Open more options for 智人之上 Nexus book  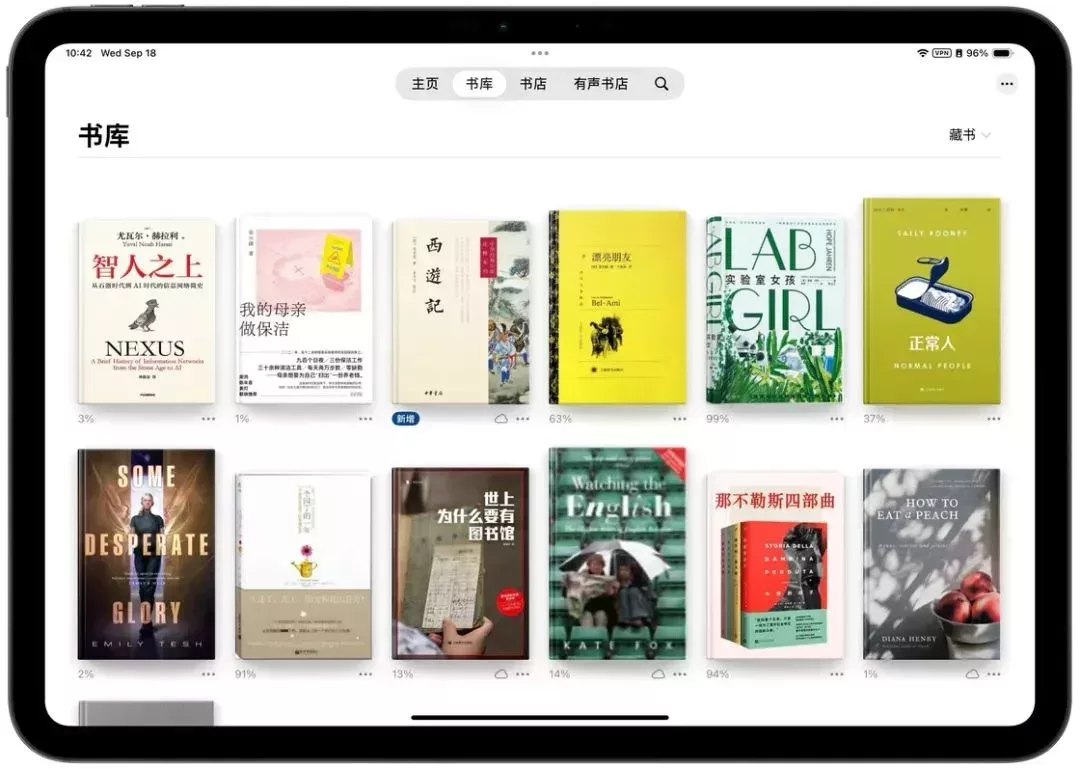tap(208, 419)
